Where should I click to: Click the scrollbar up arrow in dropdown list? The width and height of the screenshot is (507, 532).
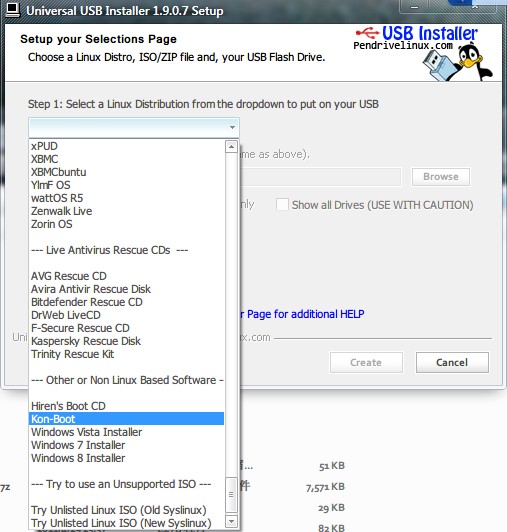pyautogui.click(x=231, y=147)
